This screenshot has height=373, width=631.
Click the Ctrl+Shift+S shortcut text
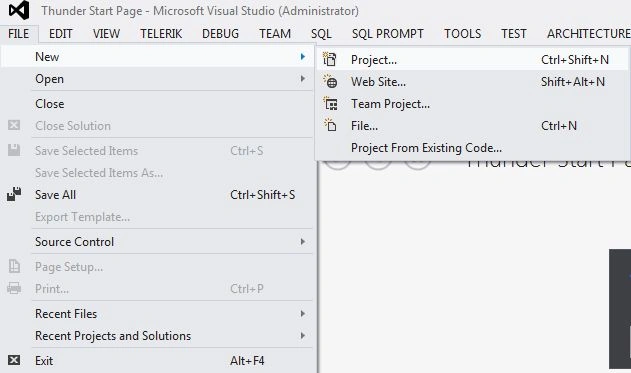262,195
